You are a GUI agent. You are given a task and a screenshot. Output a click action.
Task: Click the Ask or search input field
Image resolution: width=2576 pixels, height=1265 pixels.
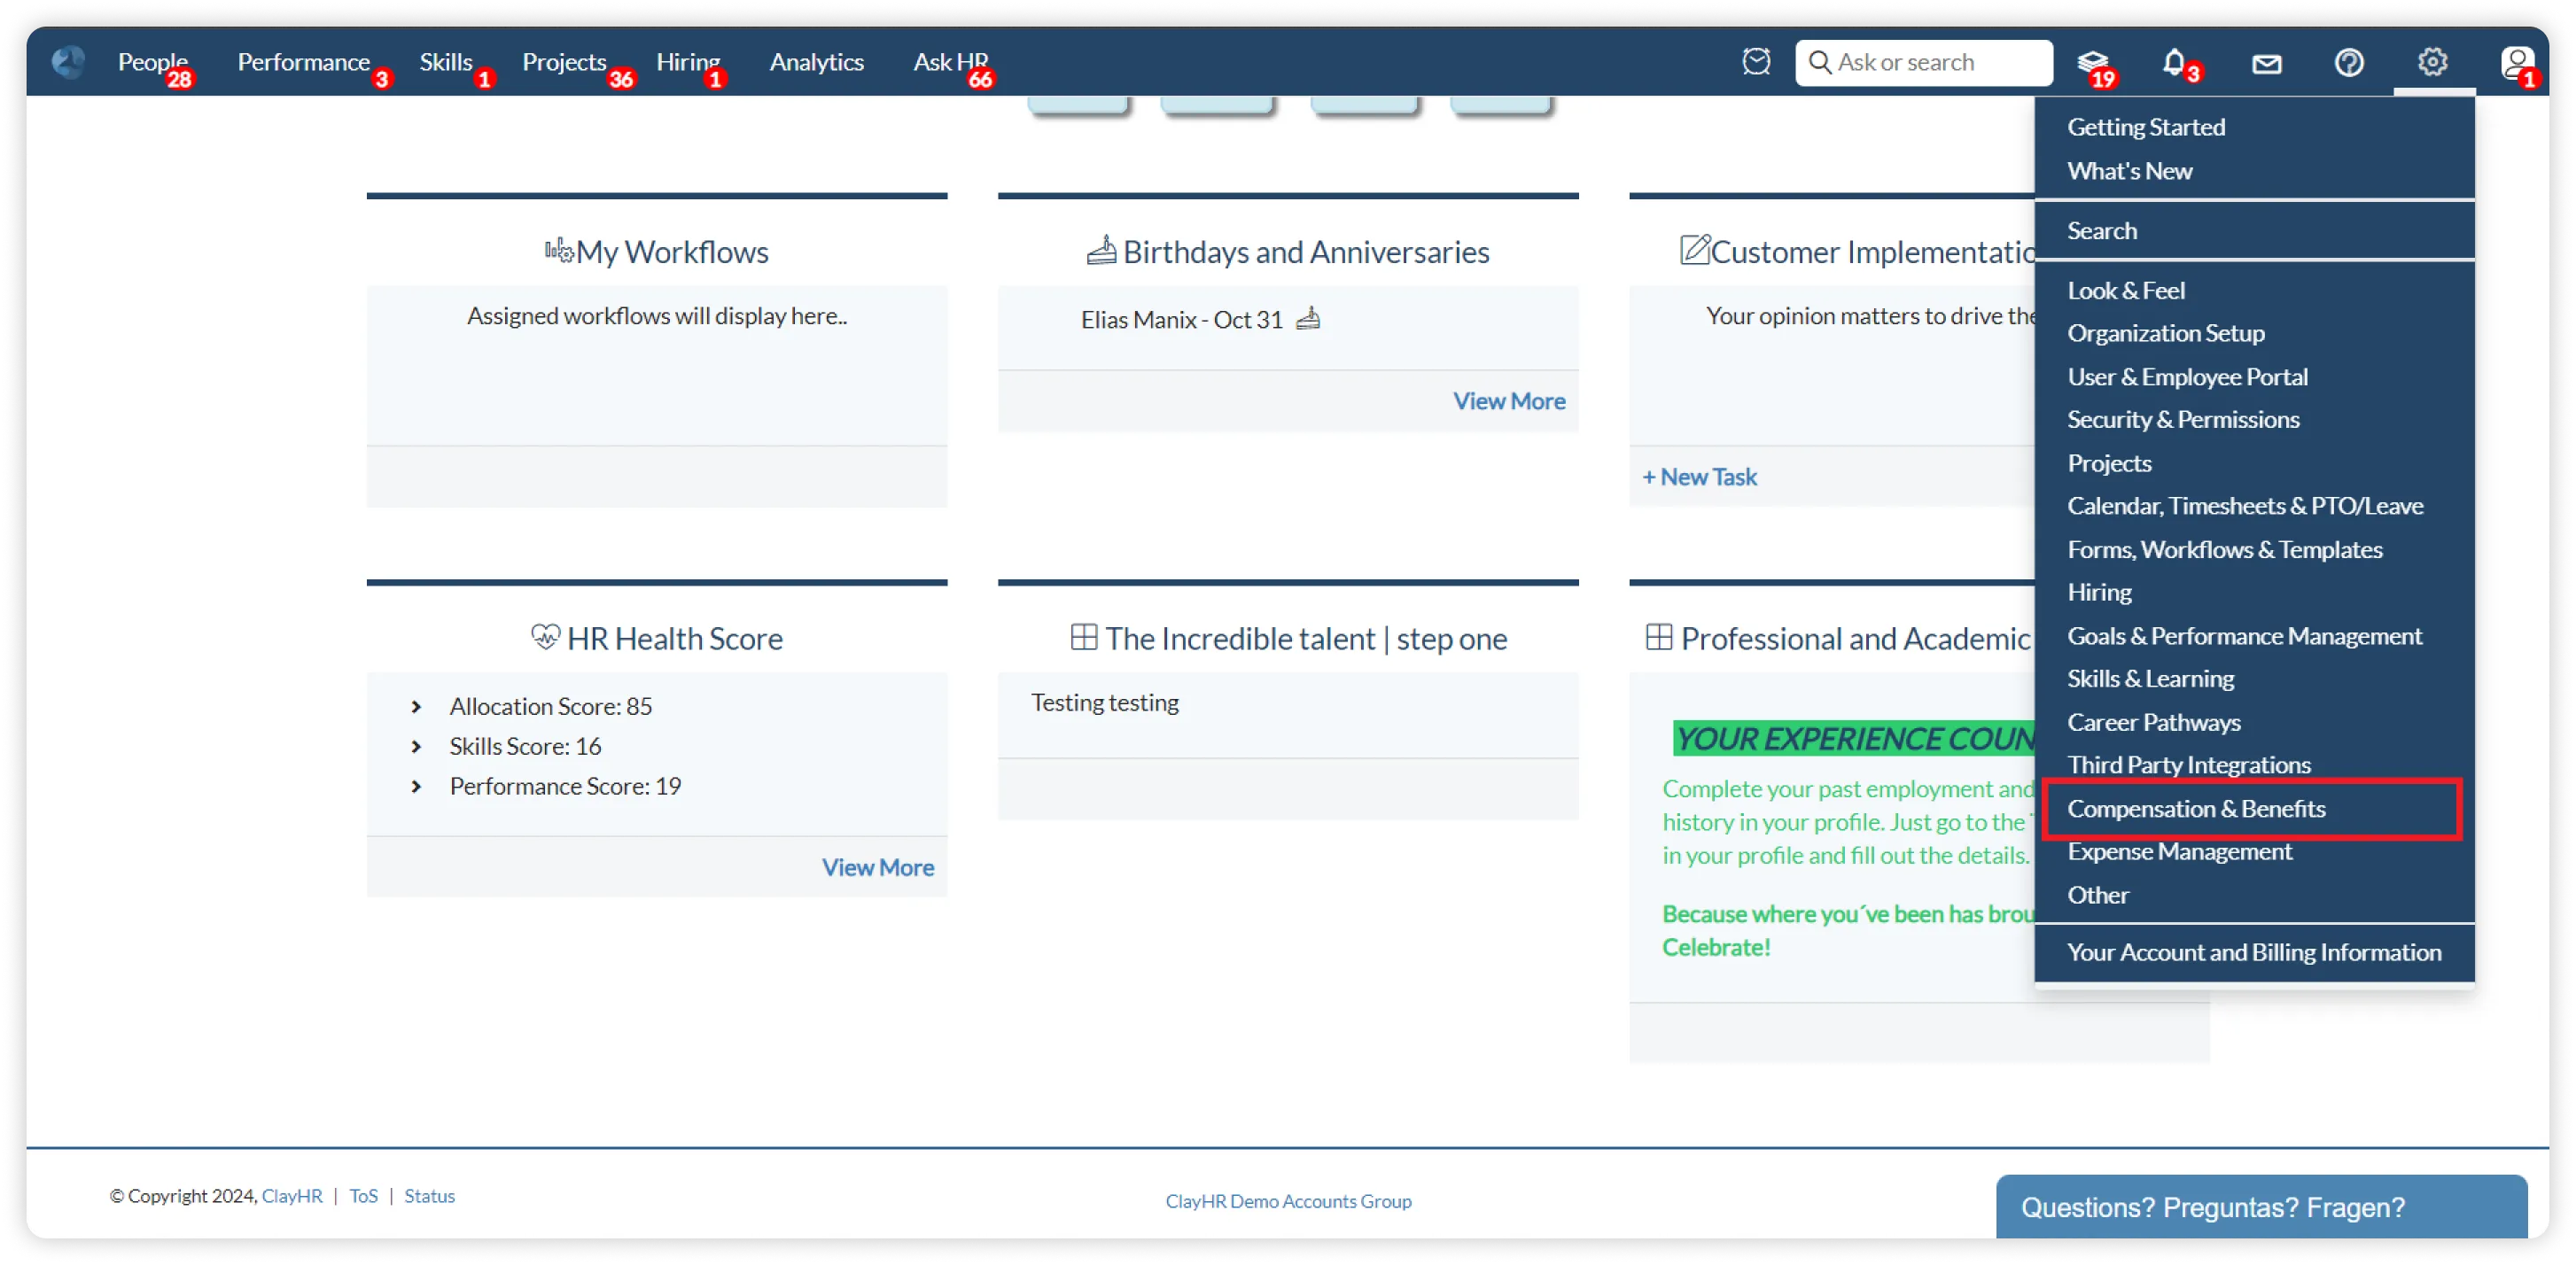[1936, 62]
